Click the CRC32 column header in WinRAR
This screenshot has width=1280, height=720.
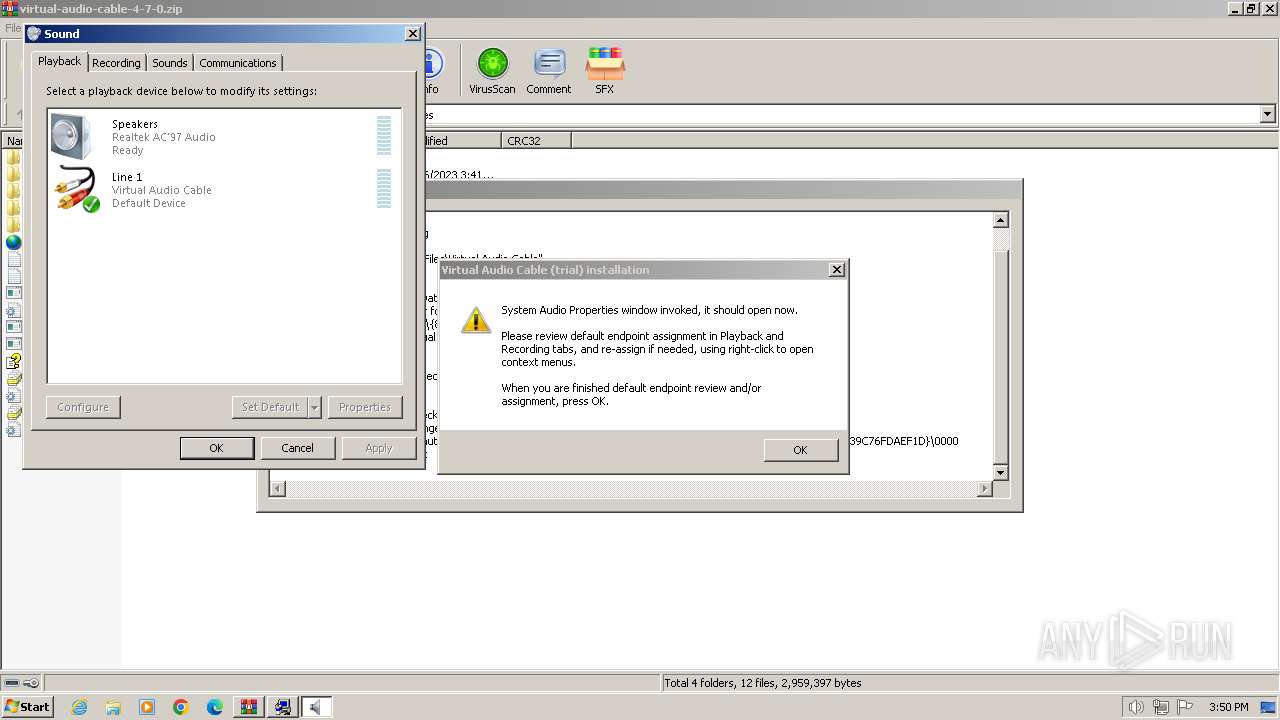click(535, 141)
